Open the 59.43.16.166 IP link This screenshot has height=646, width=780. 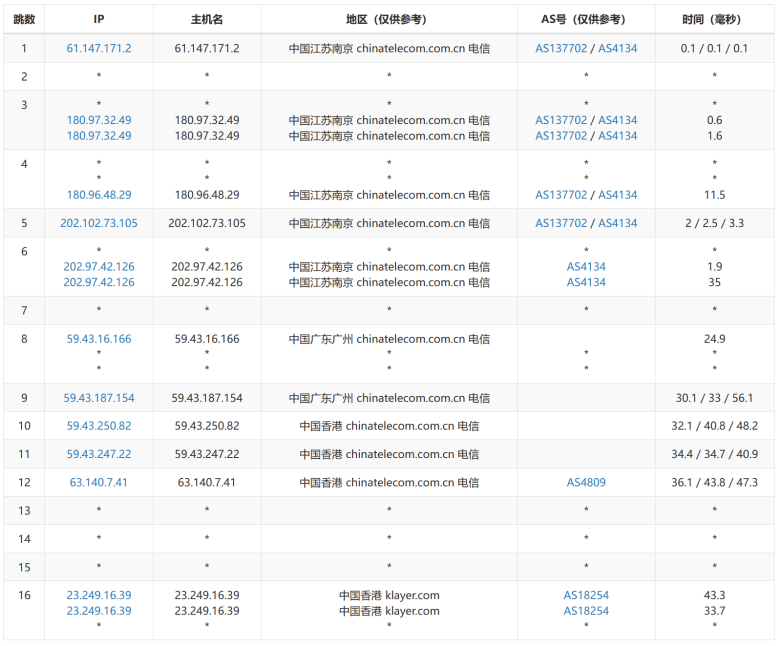(x=99, y=339)
